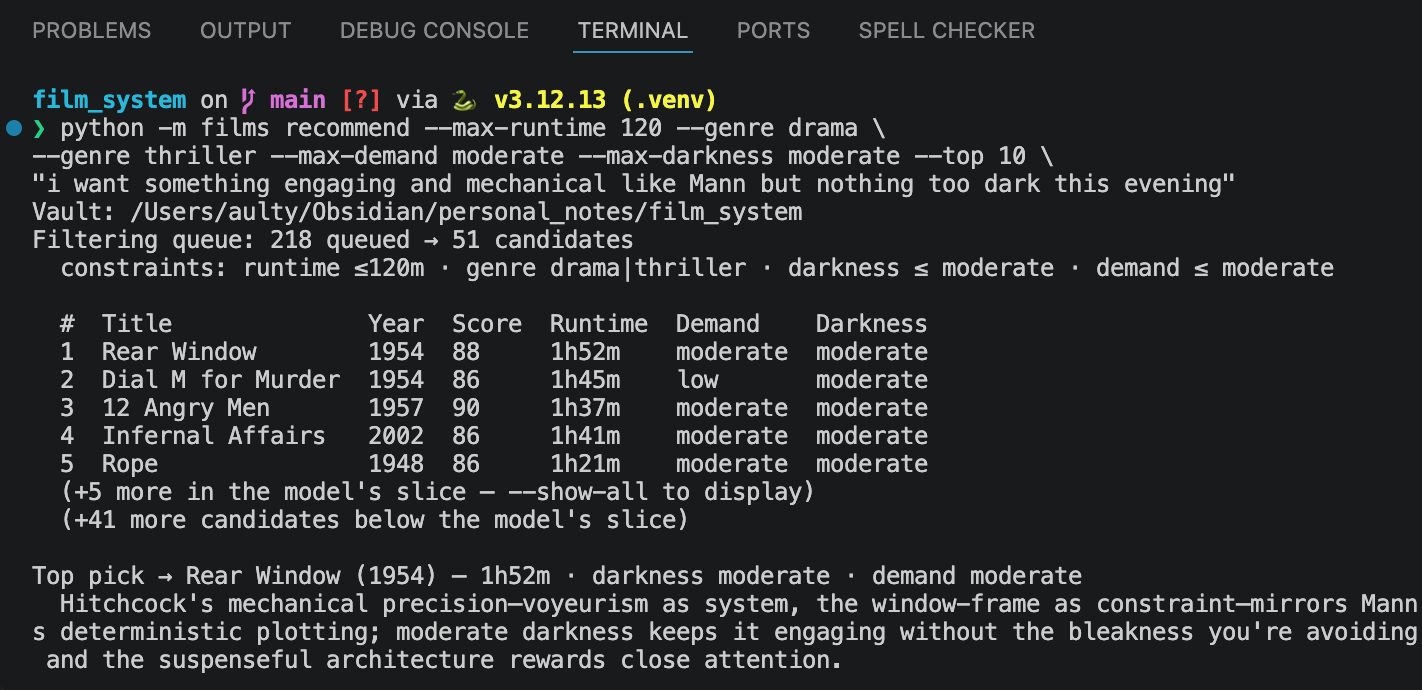This screenshot has width=1422, height=690.
Task: Click the green prompt arrow character
Action: click(x=40, y=128)
